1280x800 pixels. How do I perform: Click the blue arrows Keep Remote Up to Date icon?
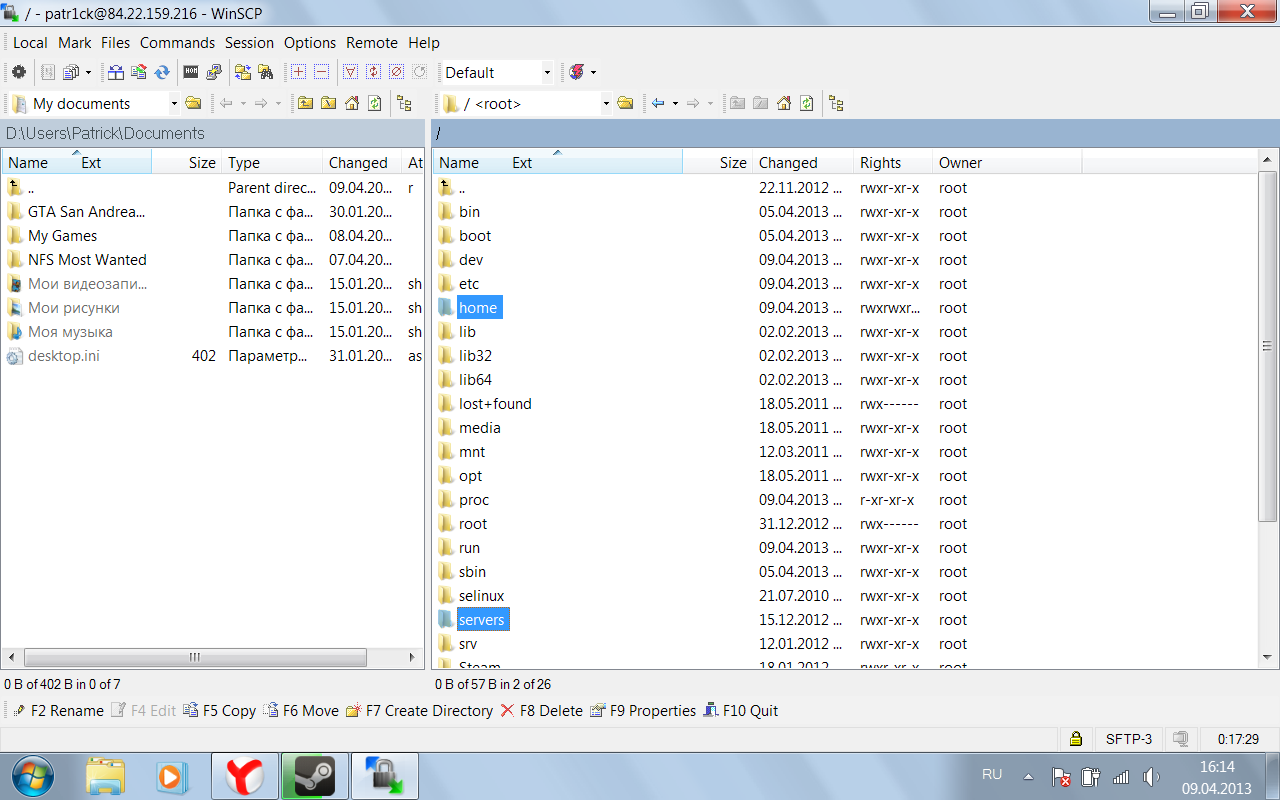coord(162,72)
